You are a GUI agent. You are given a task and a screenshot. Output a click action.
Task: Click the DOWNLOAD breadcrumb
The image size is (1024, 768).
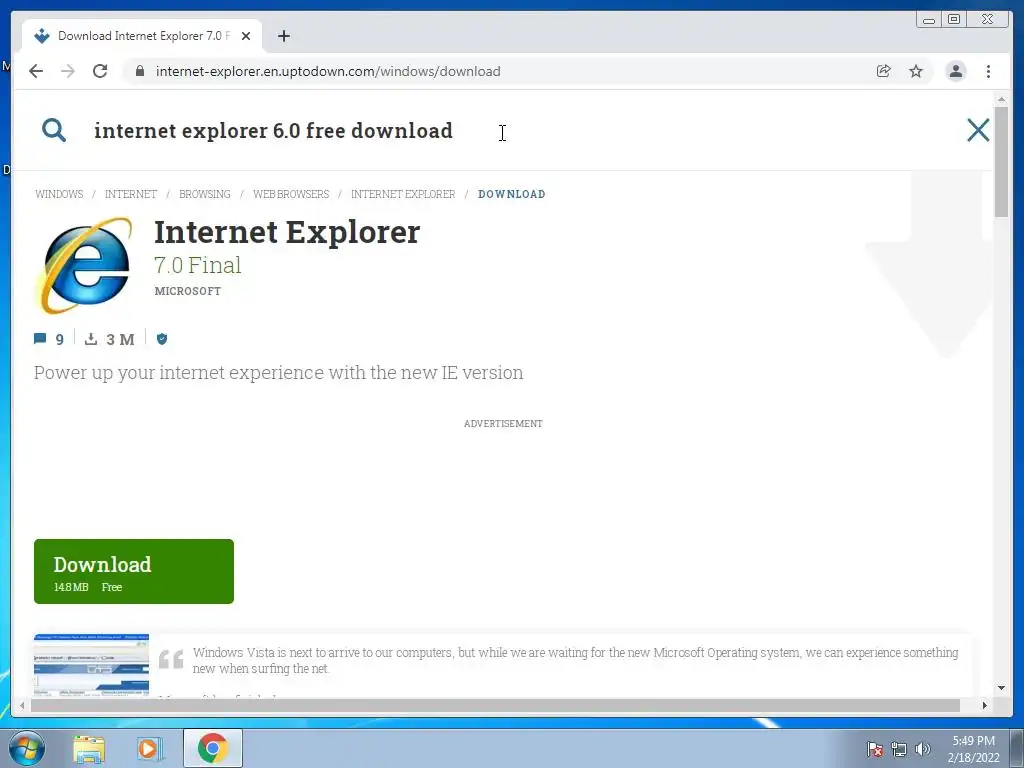point(511,194)
